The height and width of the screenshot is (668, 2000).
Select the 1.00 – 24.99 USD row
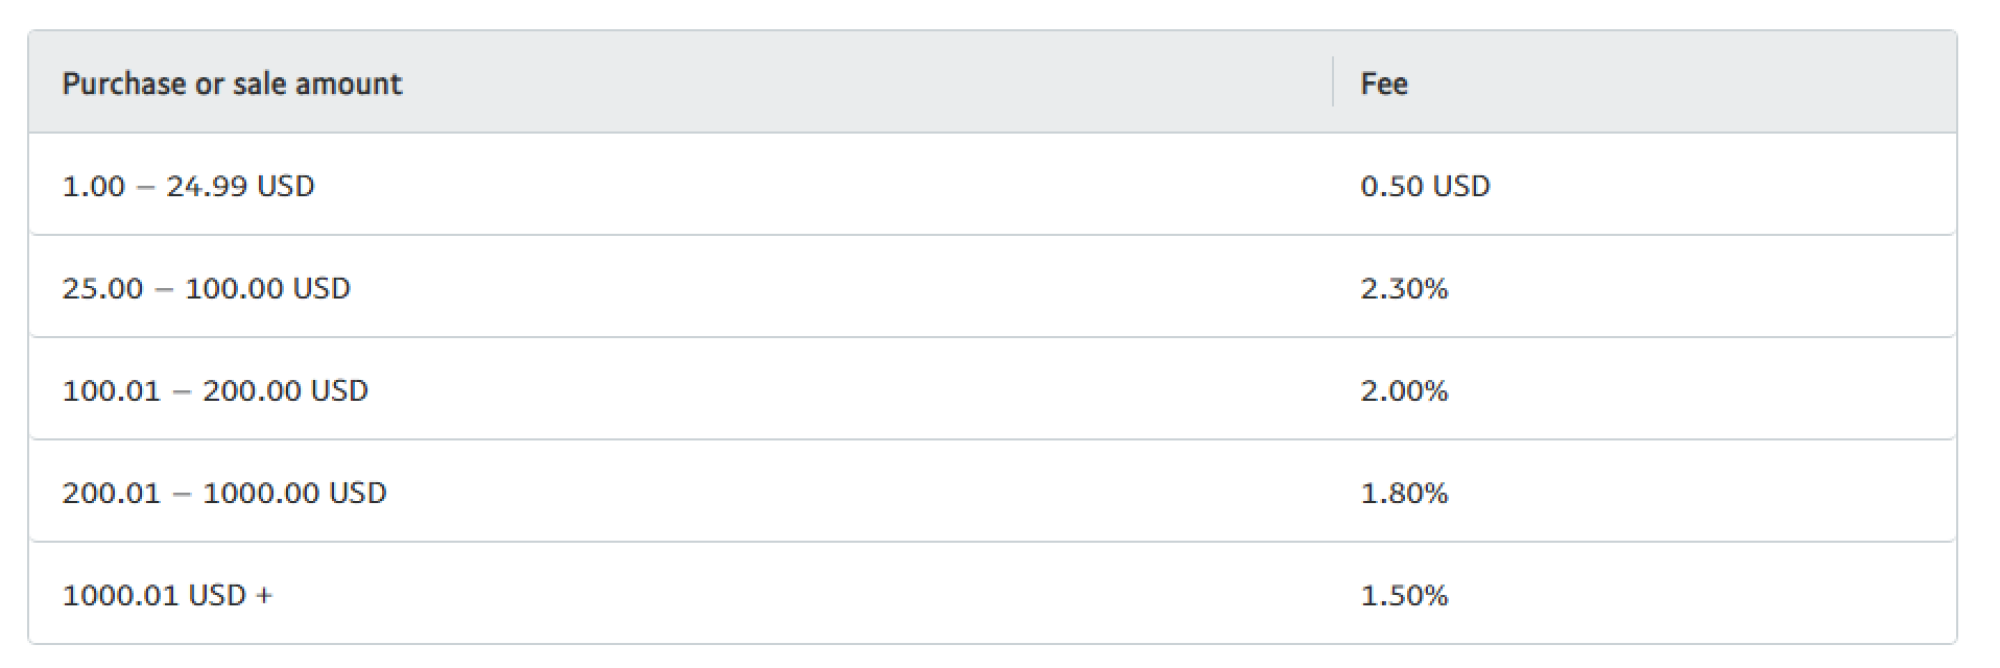click(x=992, y=185)
